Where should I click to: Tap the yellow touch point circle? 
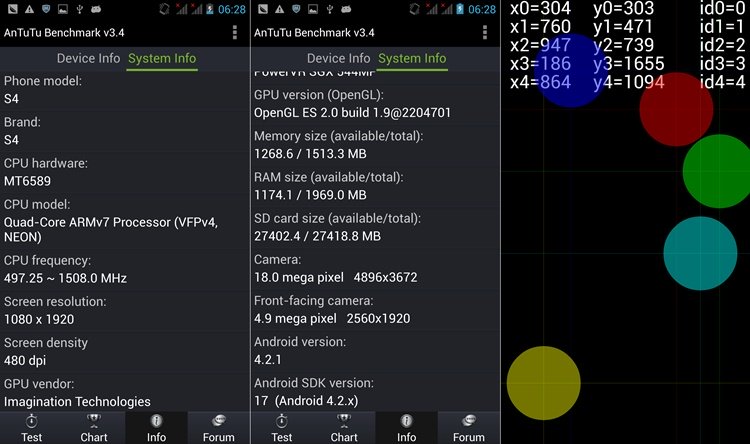point(544,383)
